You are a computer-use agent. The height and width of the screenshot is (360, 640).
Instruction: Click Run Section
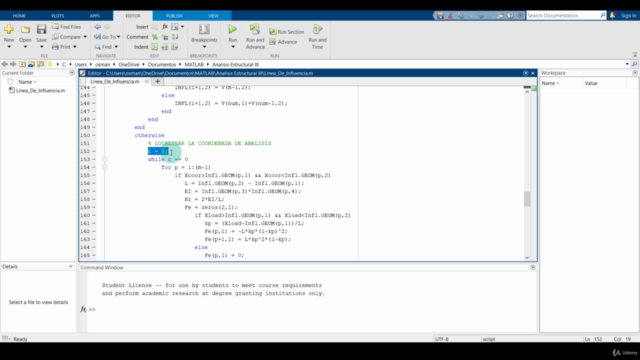point(287,31)
